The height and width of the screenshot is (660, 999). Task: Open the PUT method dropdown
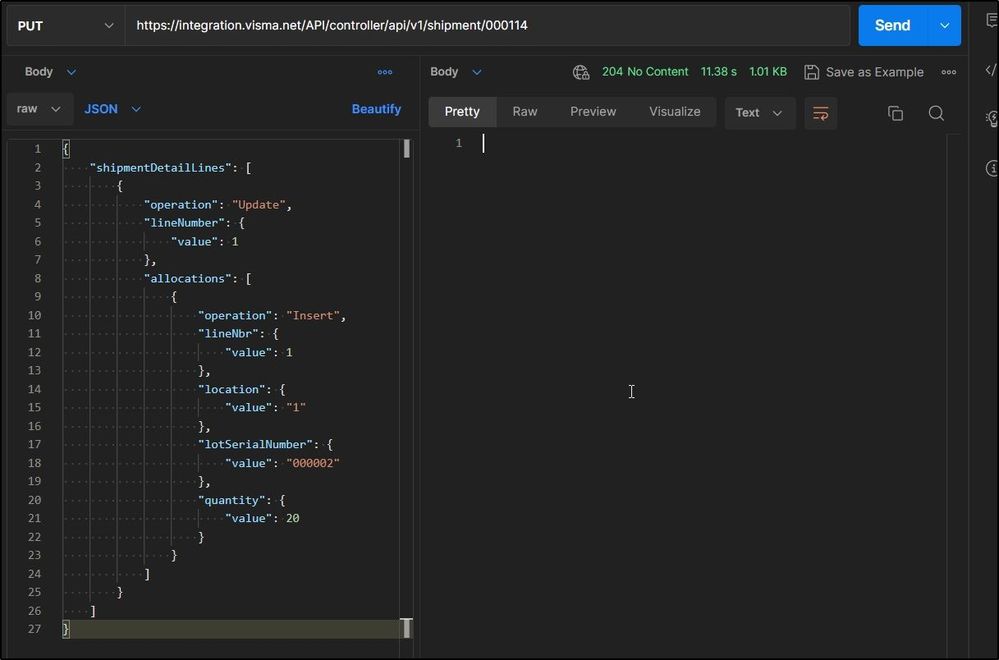click(65, 26)
